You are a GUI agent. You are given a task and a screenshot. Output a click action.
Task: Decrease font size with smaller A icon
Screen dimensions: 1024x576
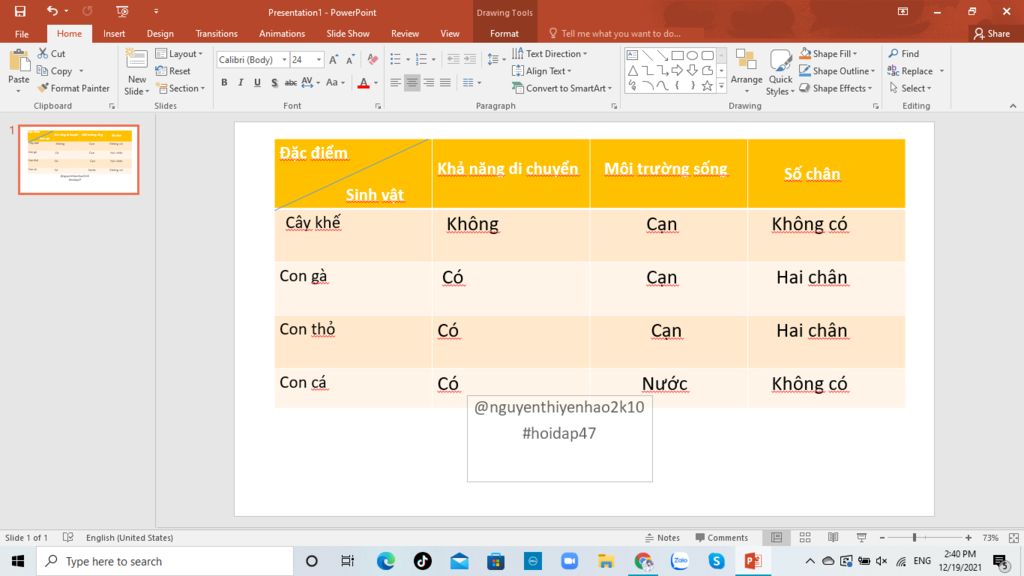coord(350,59)
